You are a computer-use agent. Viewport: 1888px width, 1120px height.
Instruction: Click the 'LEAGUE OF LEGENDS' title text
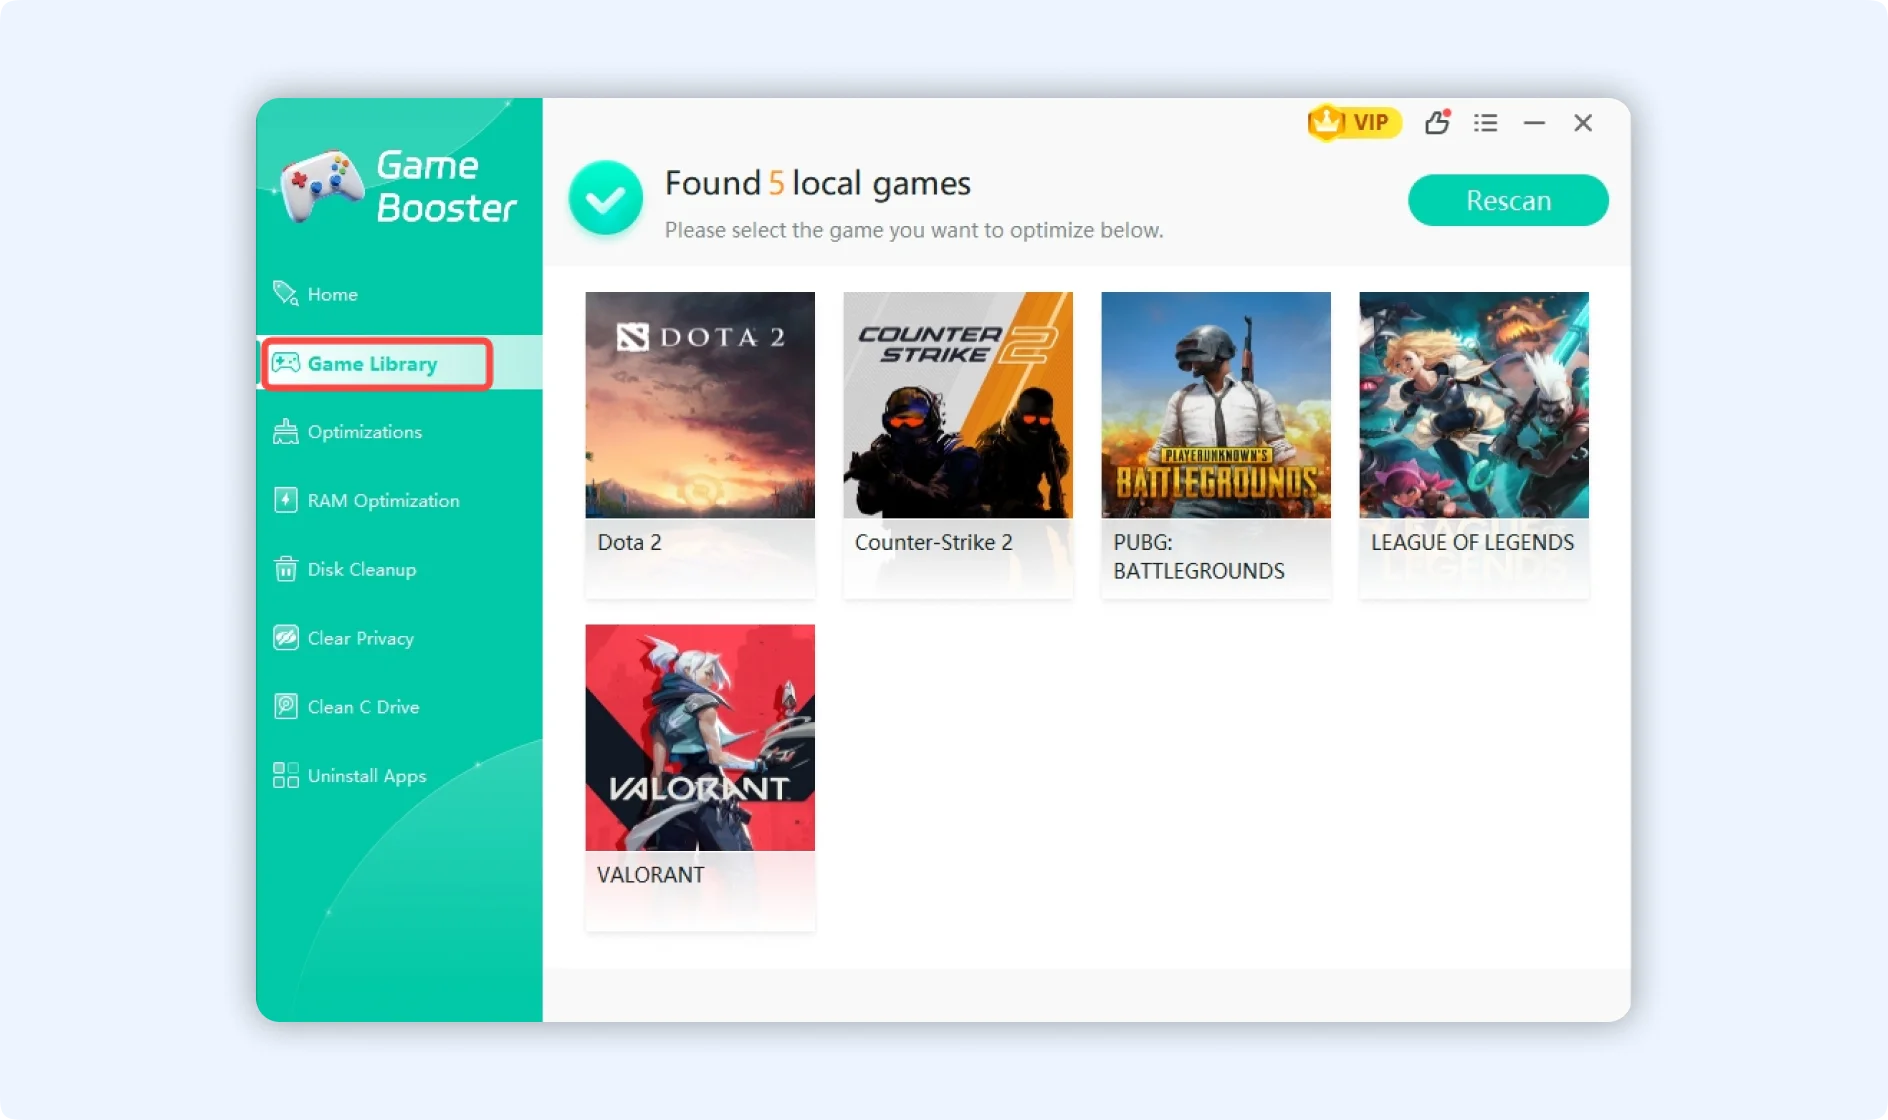point(1472,542)
